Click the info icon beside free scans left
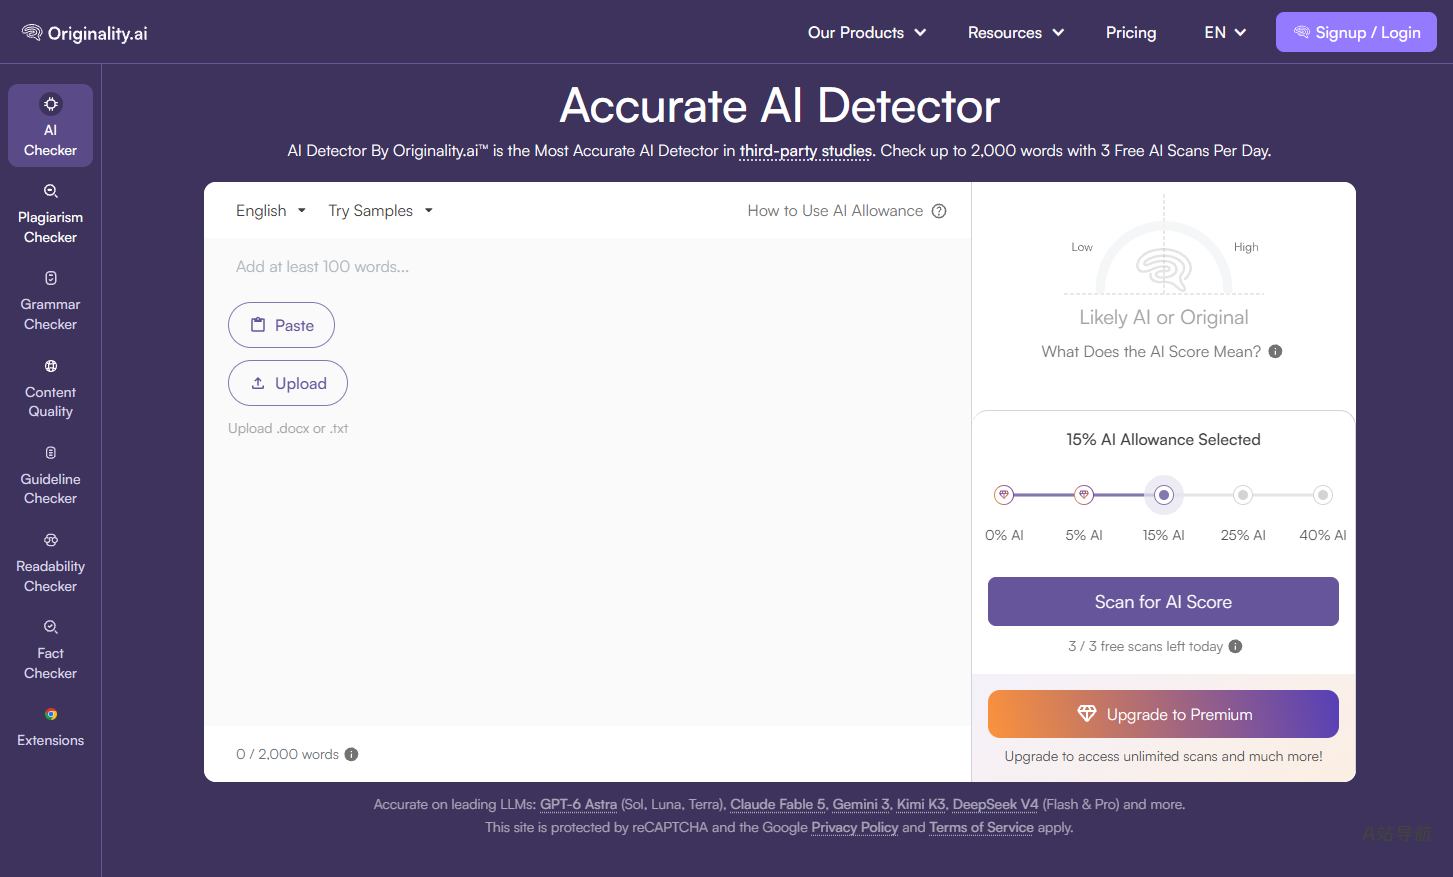This screenshot has height=877, width=1453. [1235, 646]
